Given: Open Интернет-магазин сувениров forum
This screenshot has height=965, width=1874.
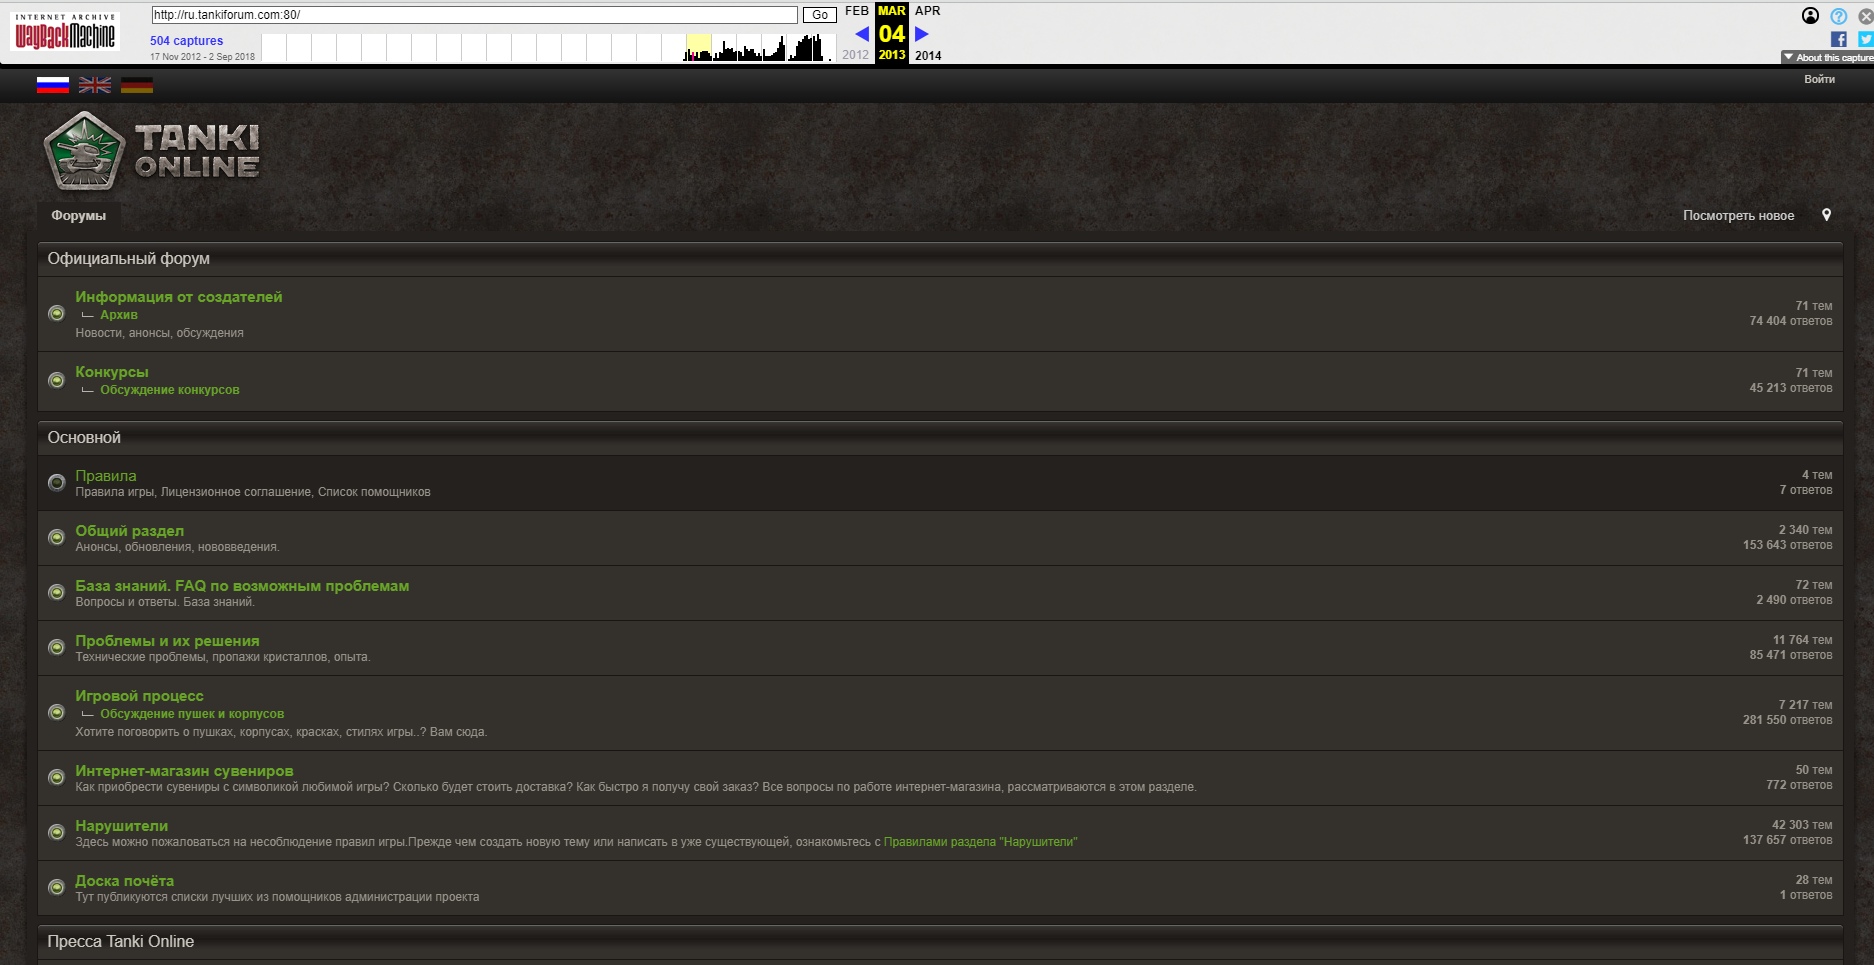Looking at the screenshot, I should [184, 771].
